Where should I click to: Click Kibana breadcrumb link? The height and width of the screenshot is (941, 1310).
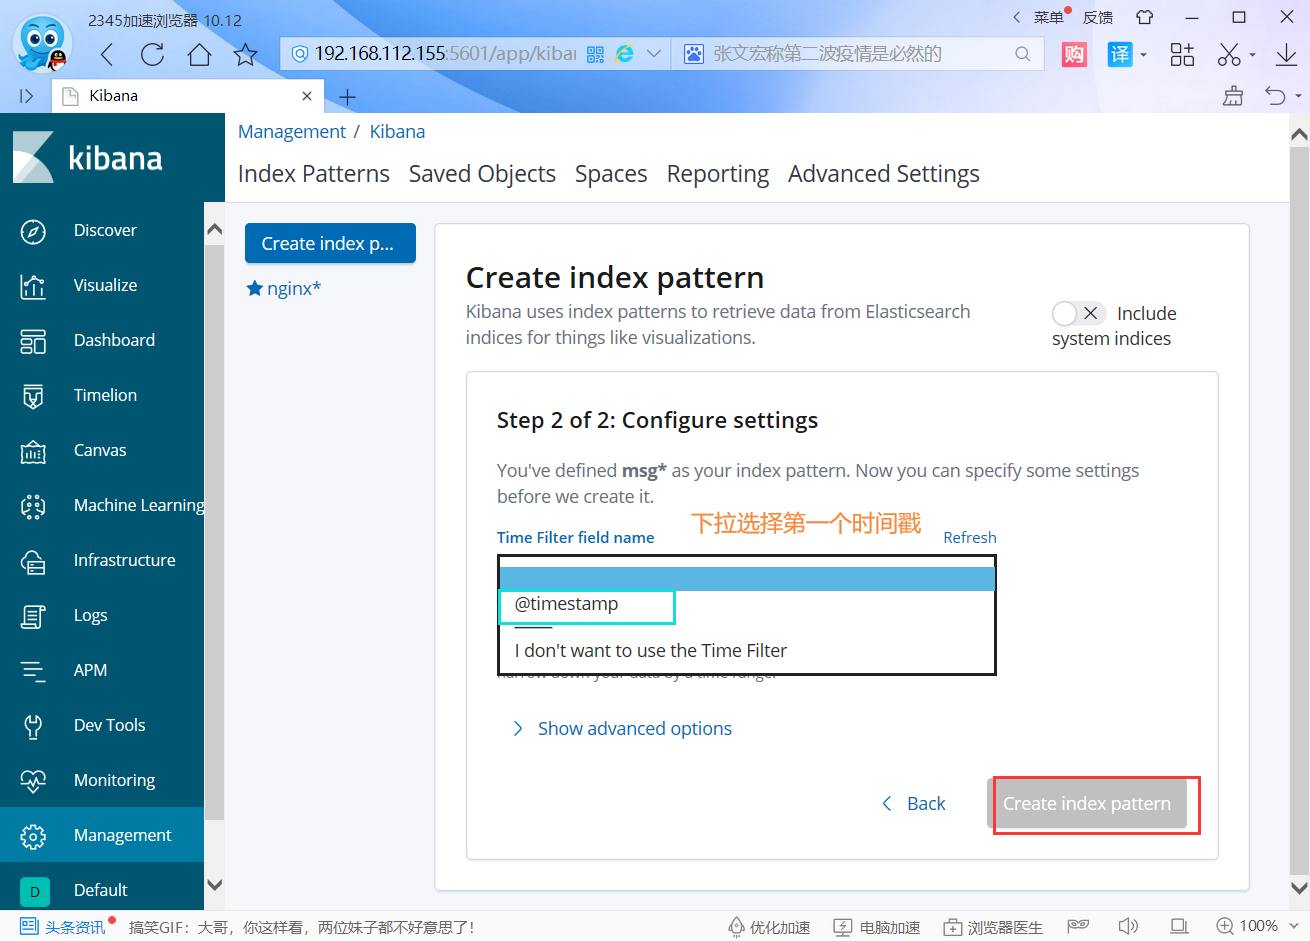pos(397,132)
